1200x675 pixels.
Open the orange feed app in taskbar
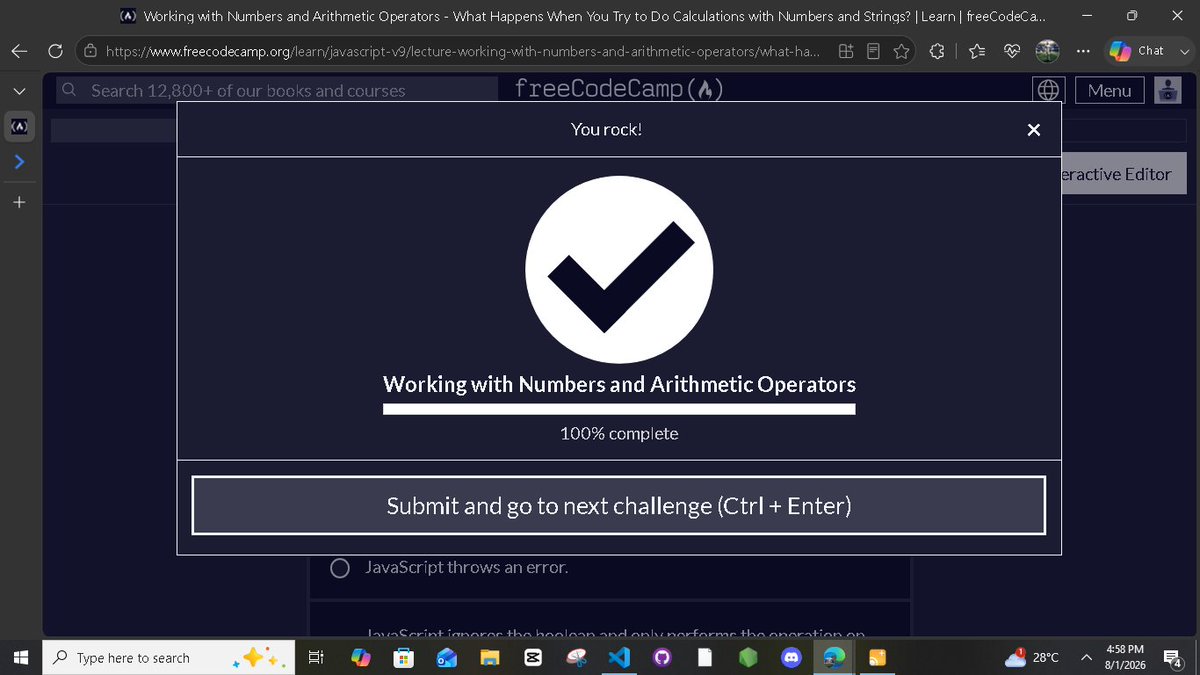tap(877, 657)
